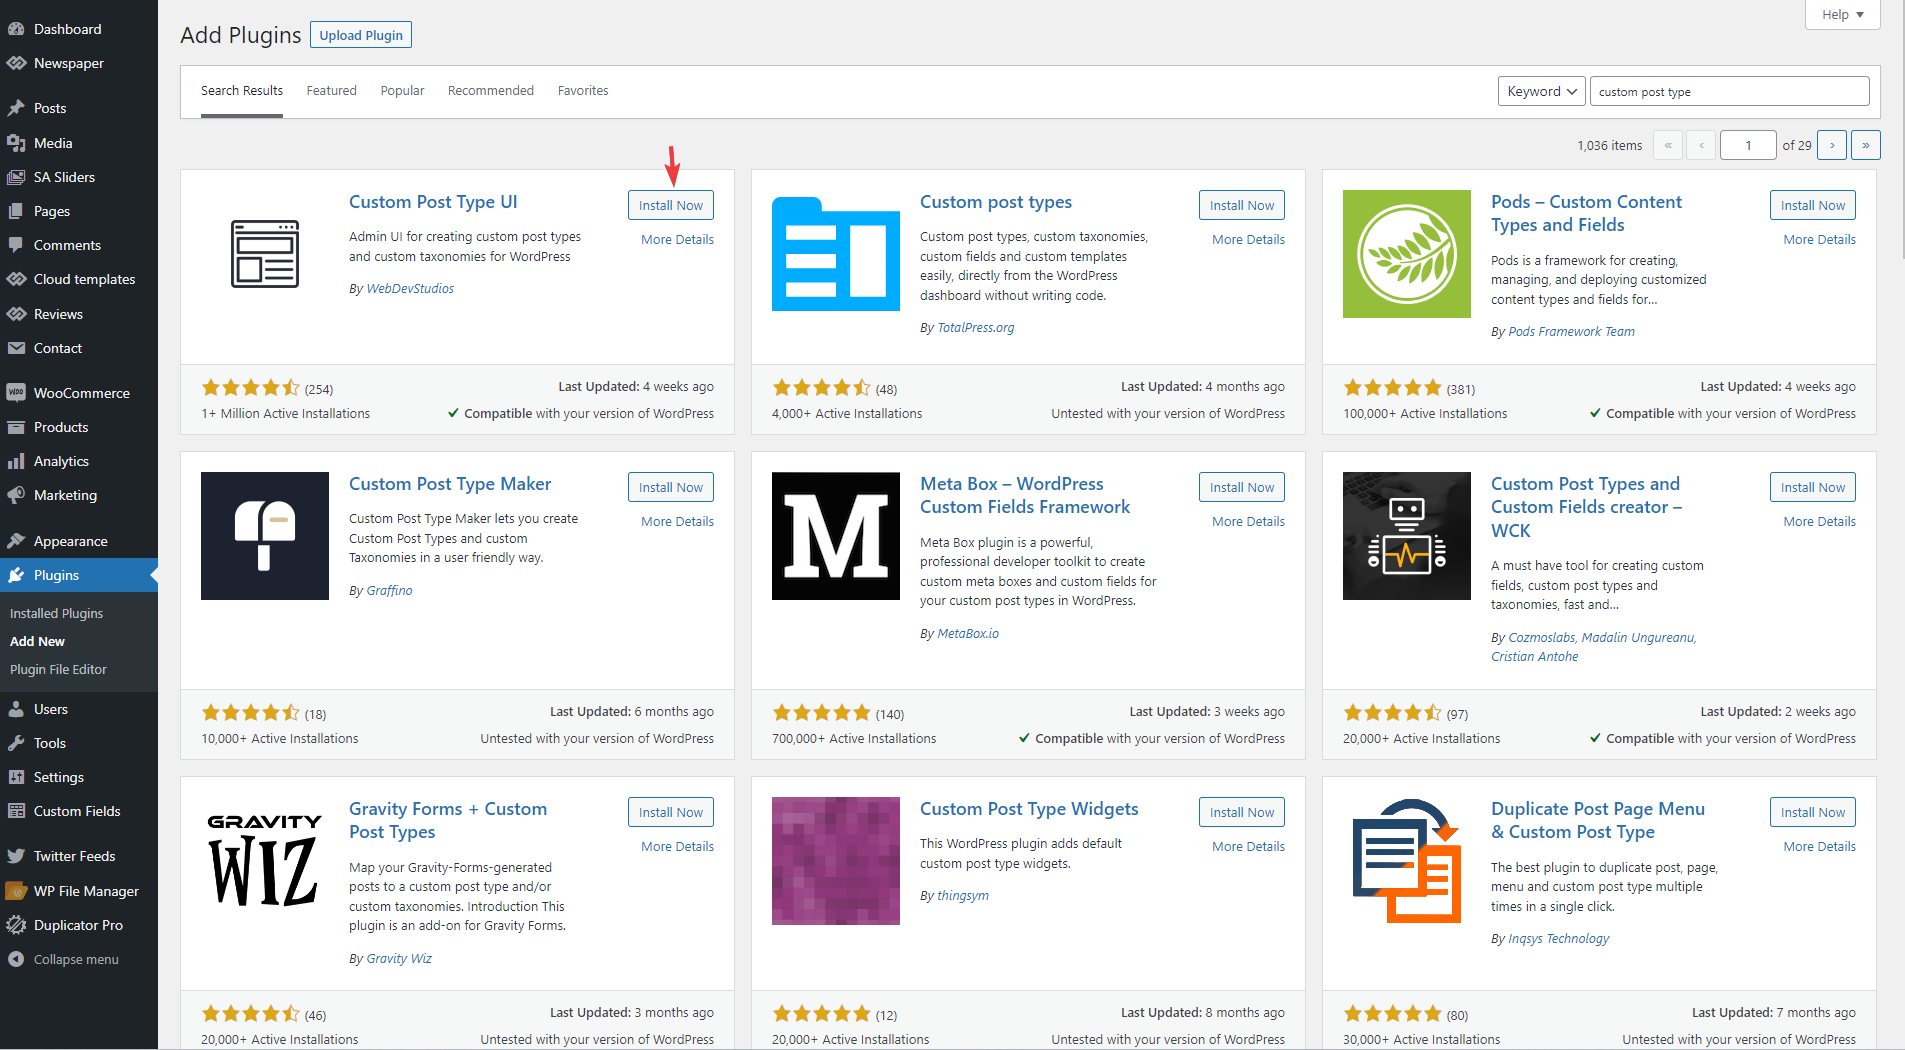Switch to the Recommended tab
The image size is (1905, 1050).
491,90
